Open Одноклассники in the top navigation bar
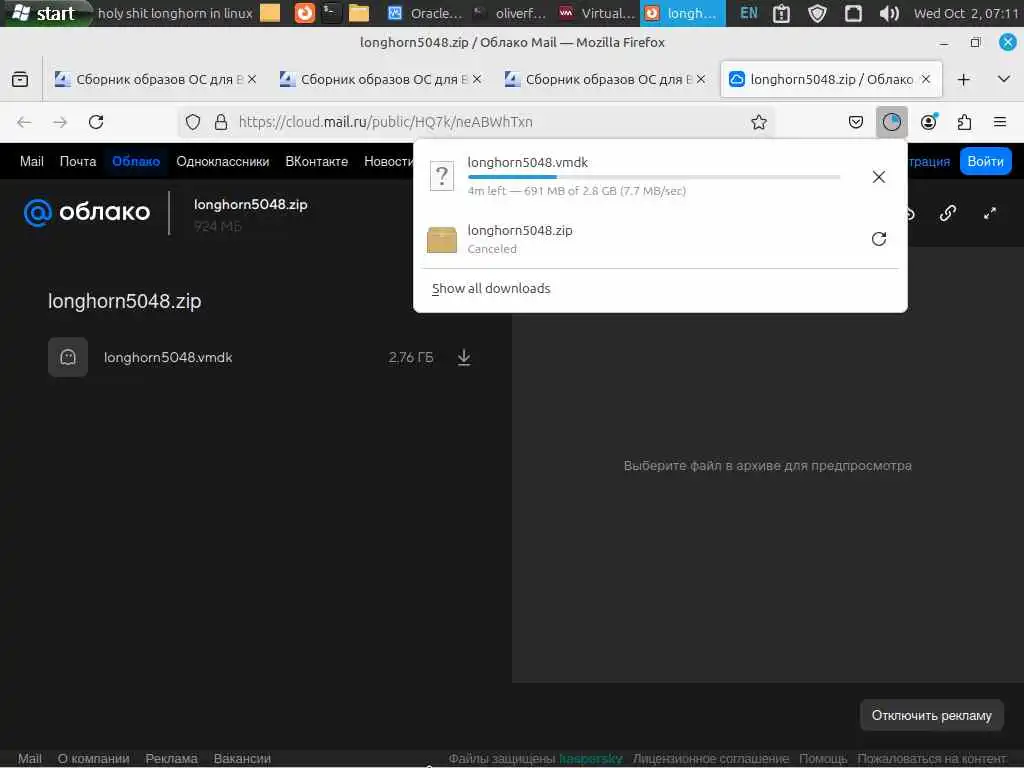The height and width of the screenshot is (768, 1024). (x=223, y=161)
